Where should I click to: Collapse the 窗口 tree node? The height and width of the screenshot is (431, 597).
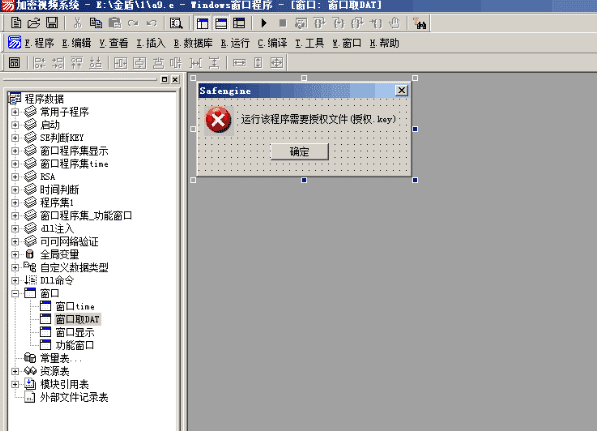click(15, 293)
